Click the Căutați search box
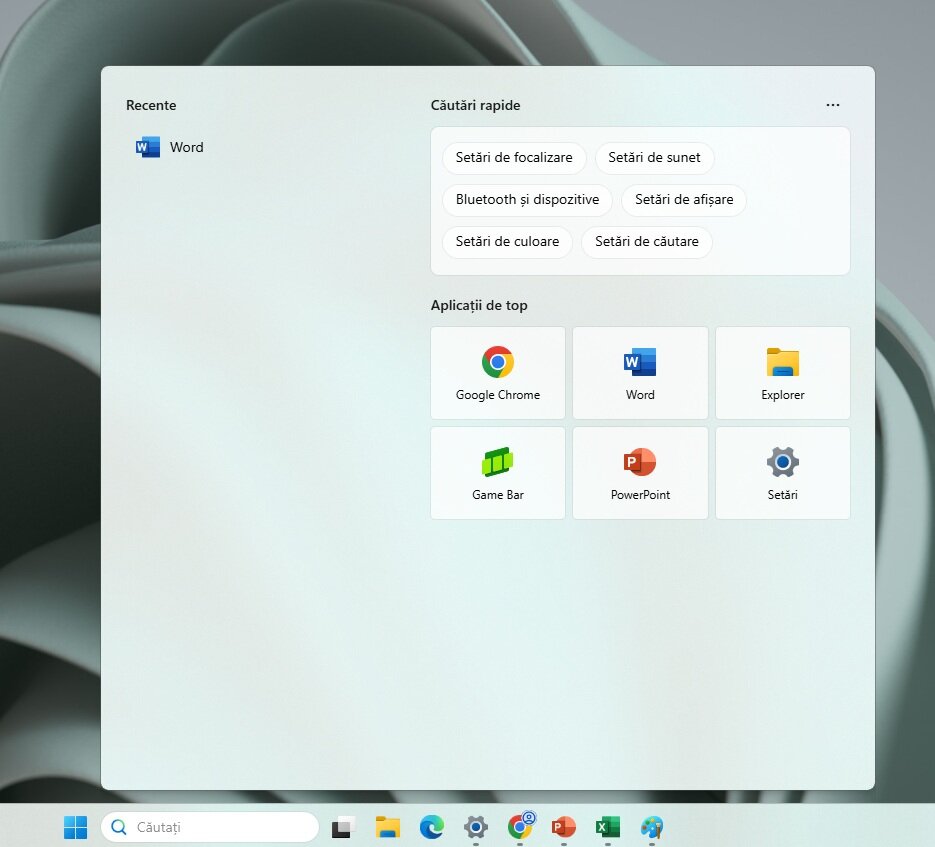 click(210, 827)
